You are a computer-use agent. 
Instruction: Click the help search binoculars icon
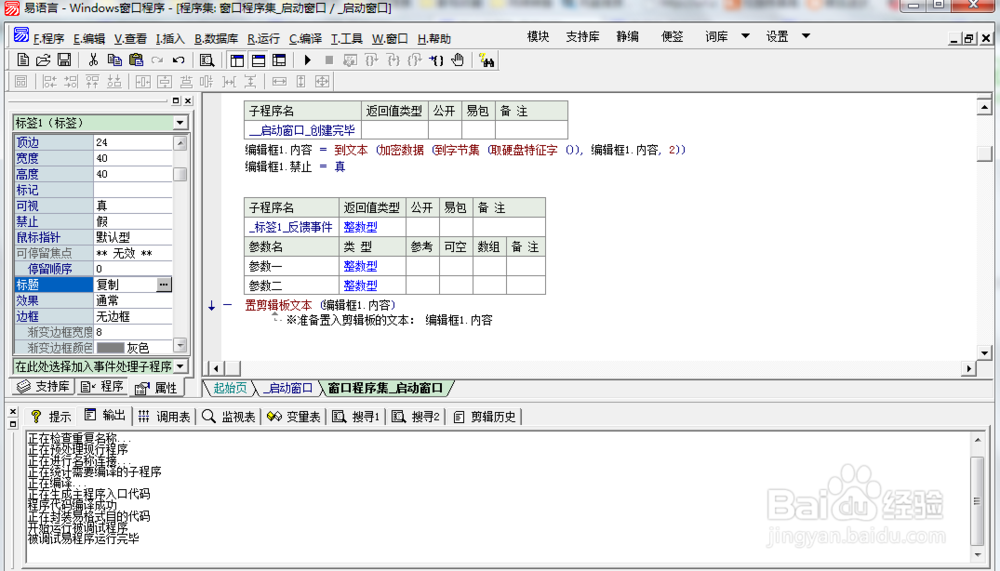tap(487, 61)
